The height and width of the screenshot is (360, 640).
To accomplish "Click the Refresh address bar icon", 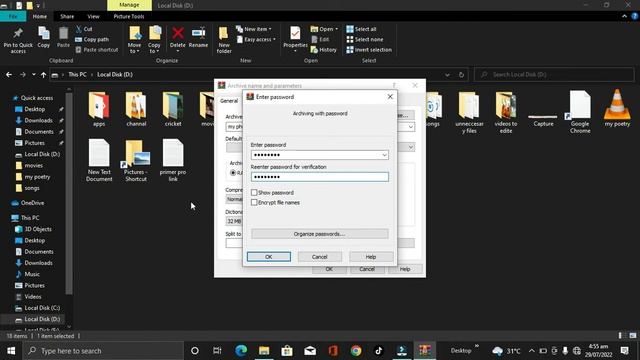I will point(461,75).
